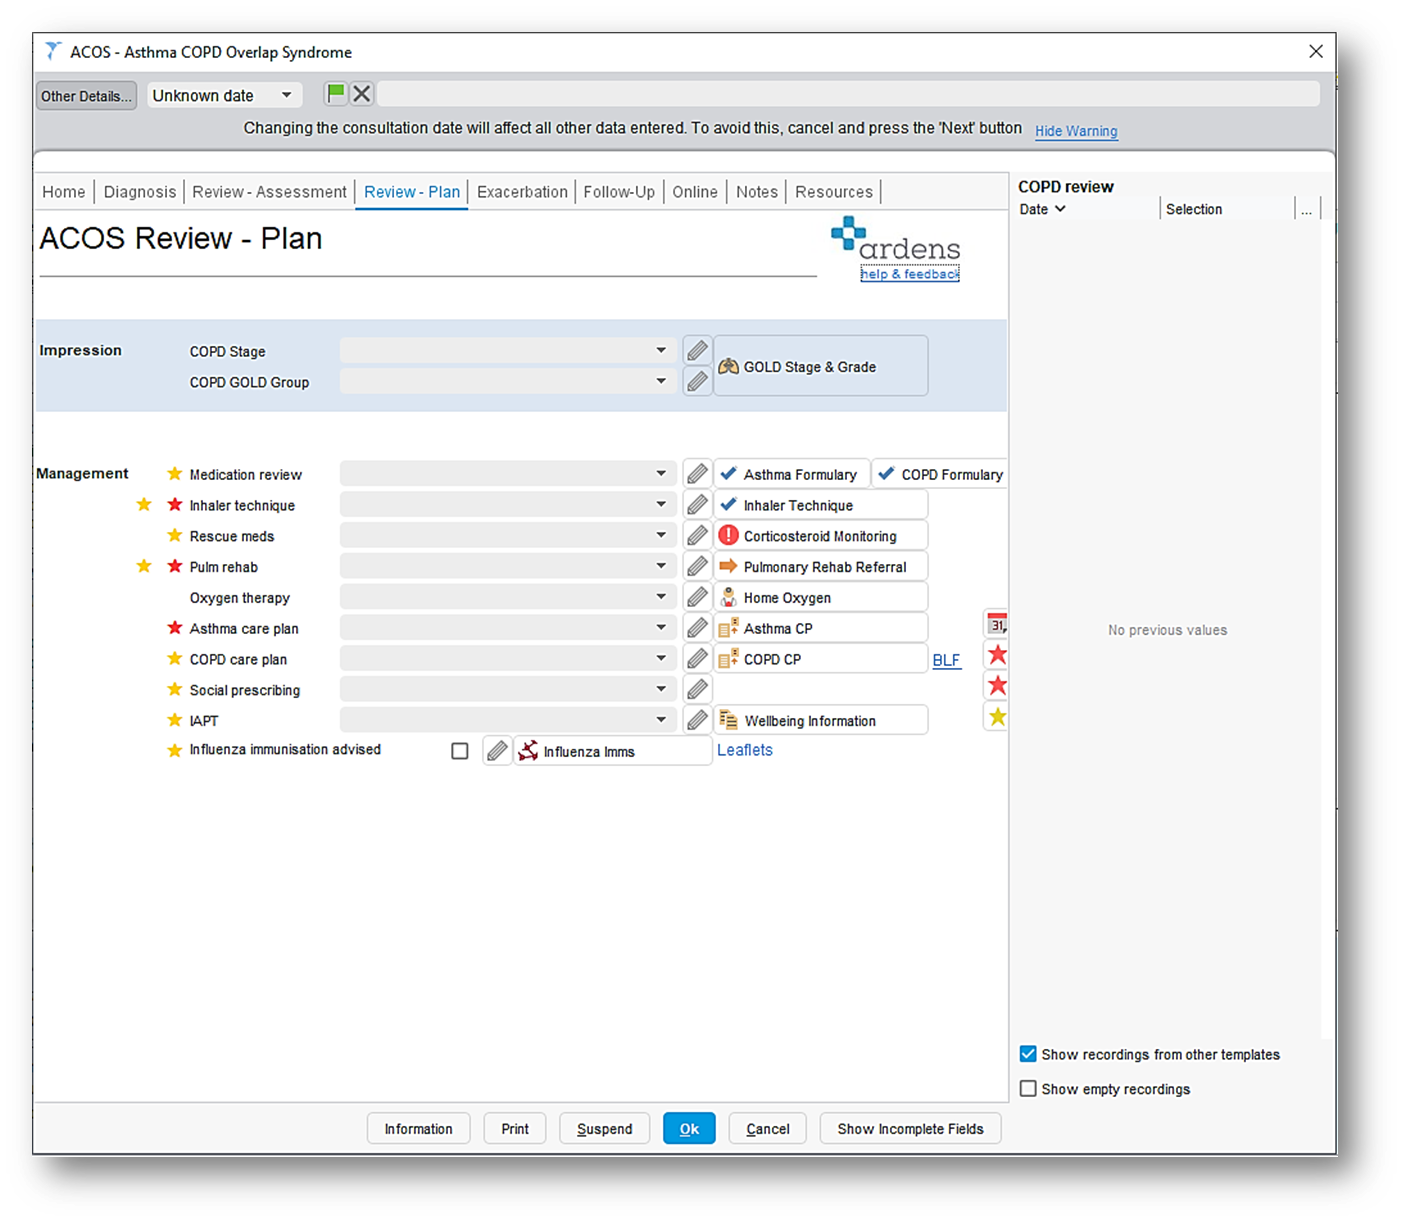Open Inhaler Technique template

[820, 505]
